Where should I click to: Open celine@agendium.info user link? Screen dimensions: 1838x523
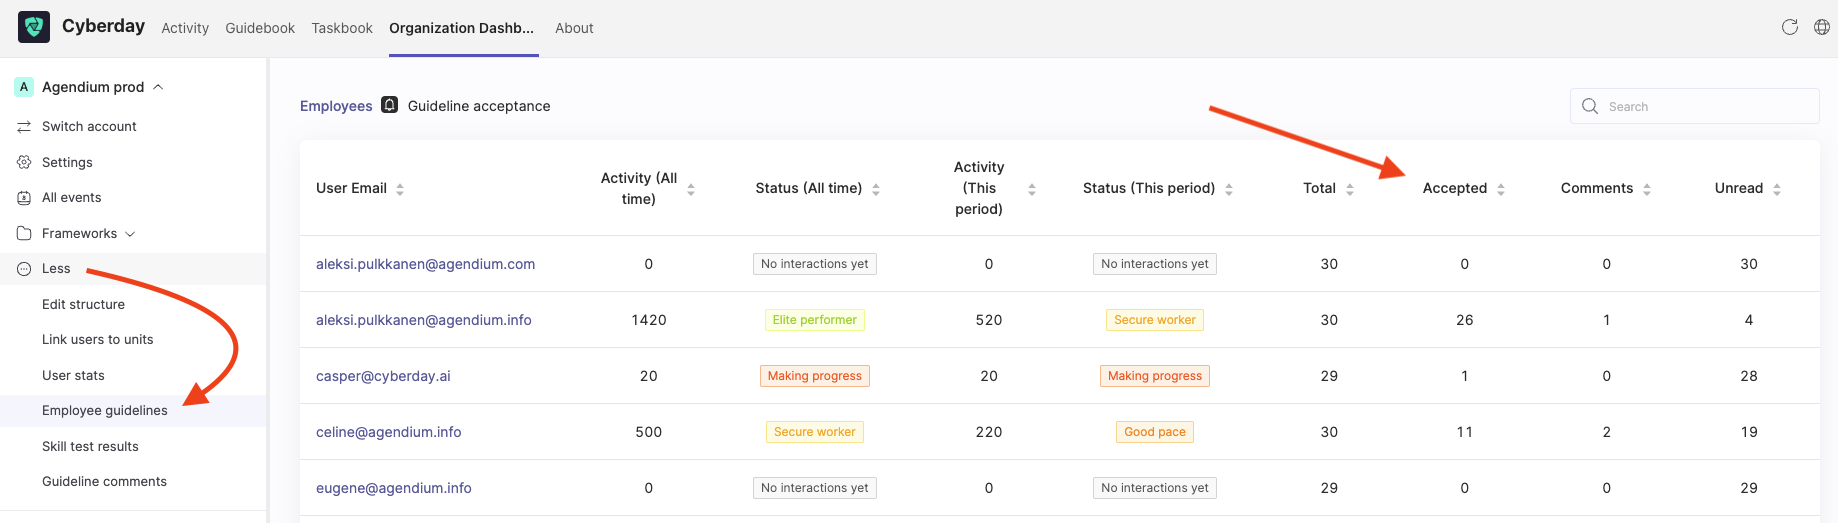pyautogui.click(x=389, y=432)
